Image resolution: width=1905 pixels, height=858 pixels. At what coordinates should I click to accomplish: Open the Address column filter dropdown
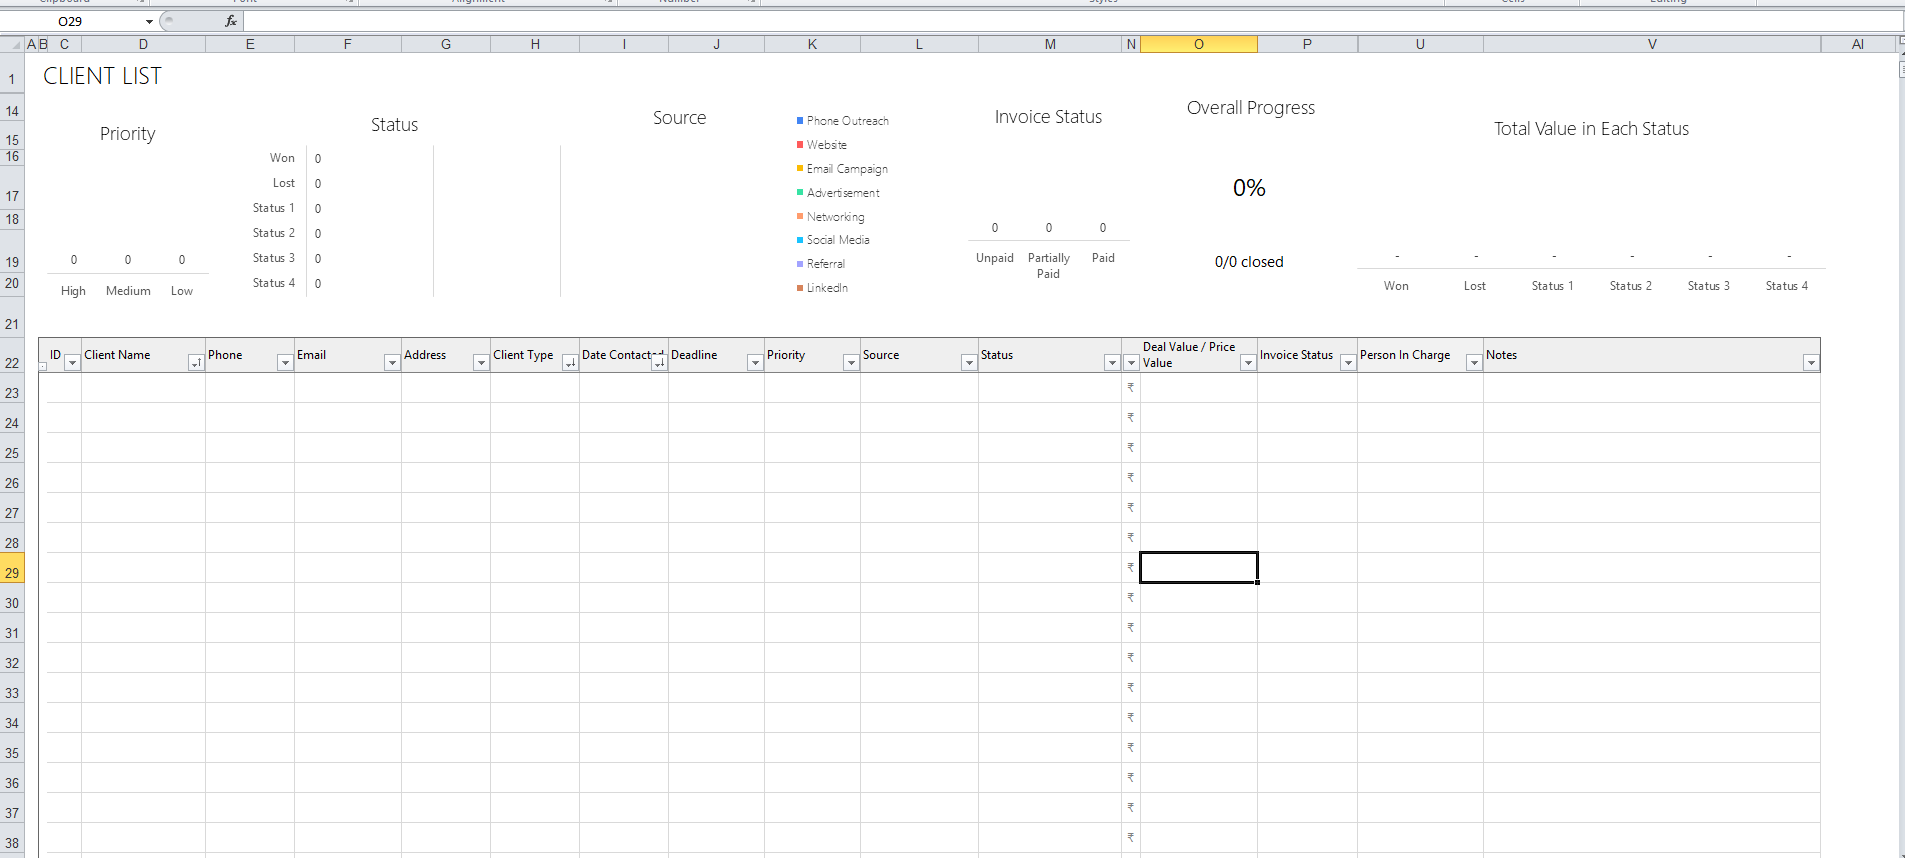(x=481, y=363)
